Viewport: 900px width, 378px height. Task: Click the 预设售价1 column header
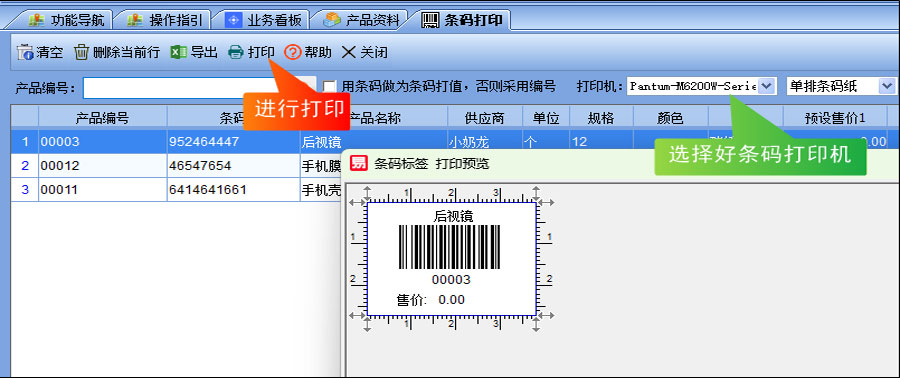tap(835, 118)
